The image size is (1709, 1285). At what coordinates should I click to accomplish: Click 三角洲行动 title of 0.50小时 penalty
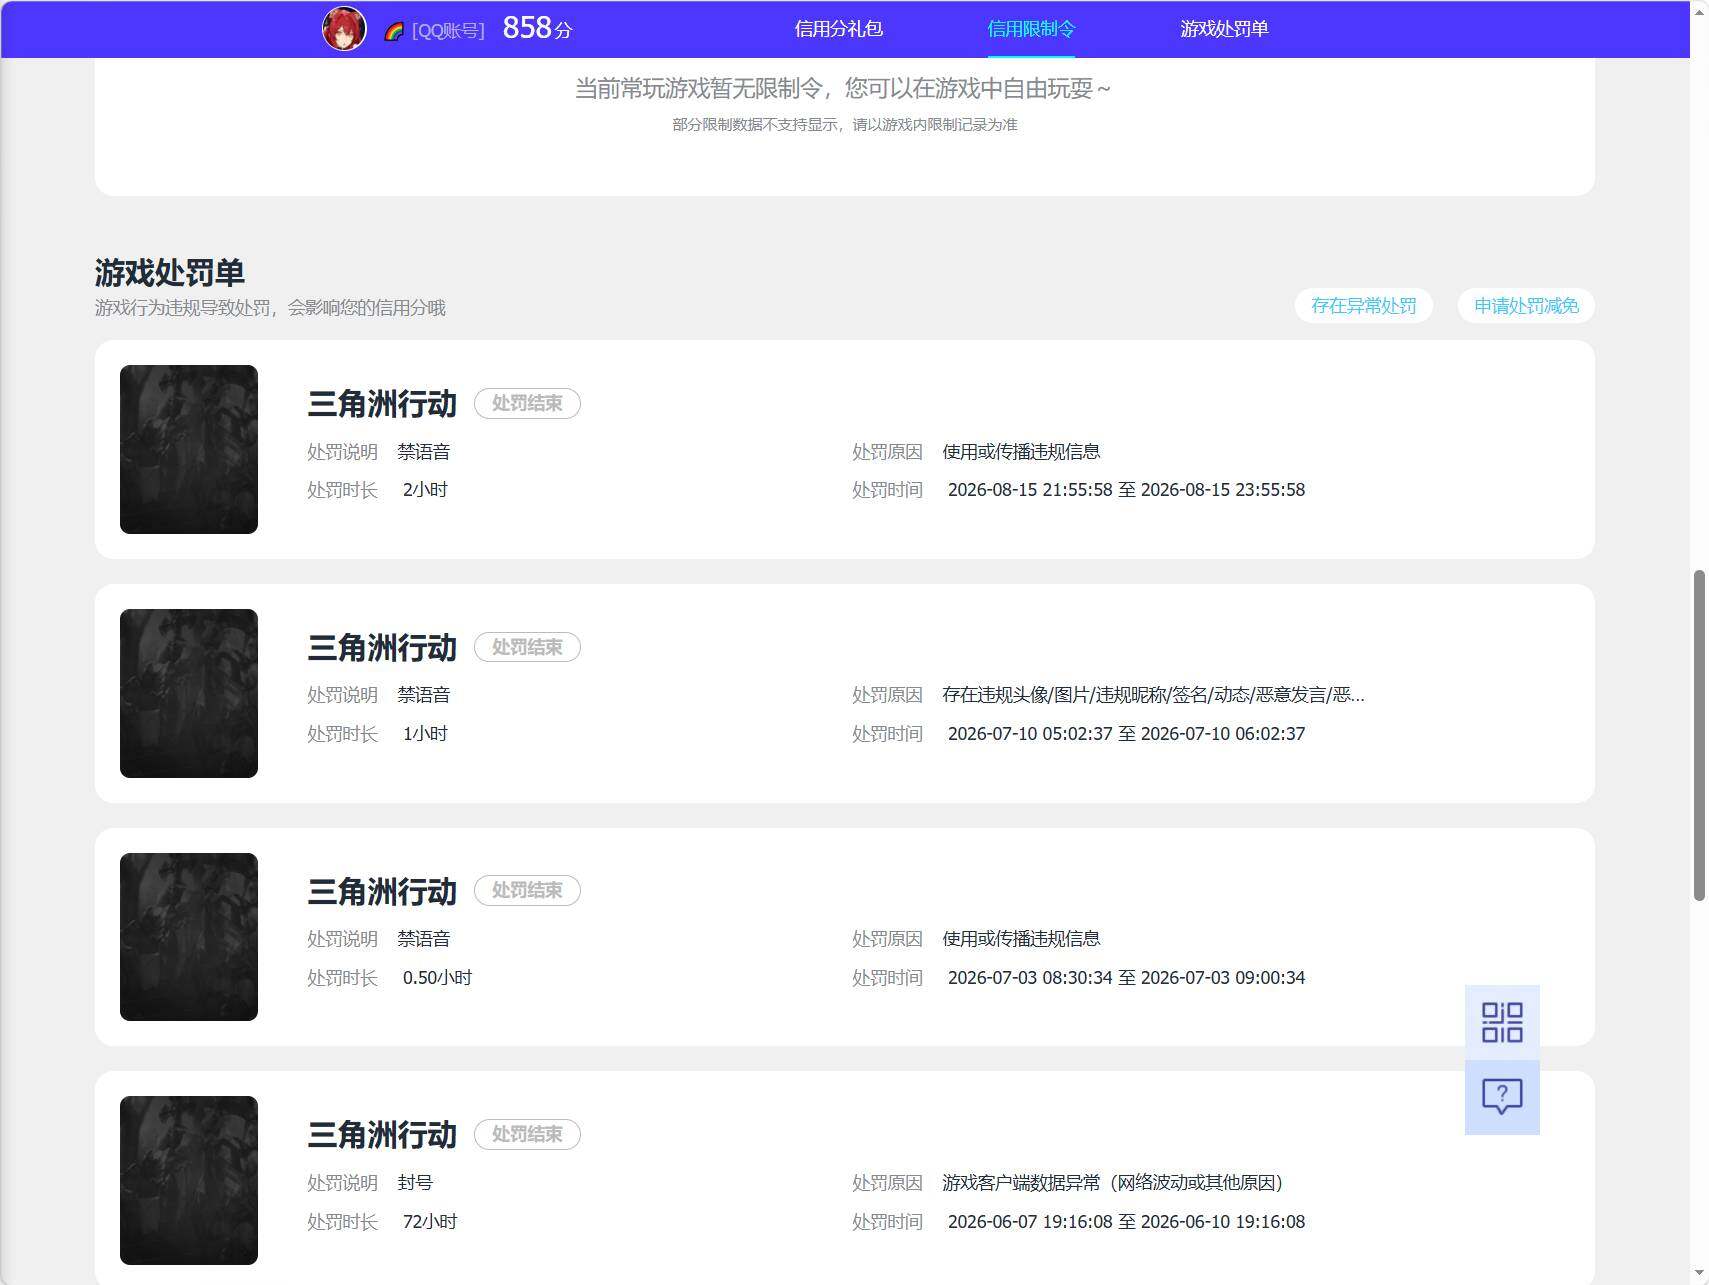point(382,891)
